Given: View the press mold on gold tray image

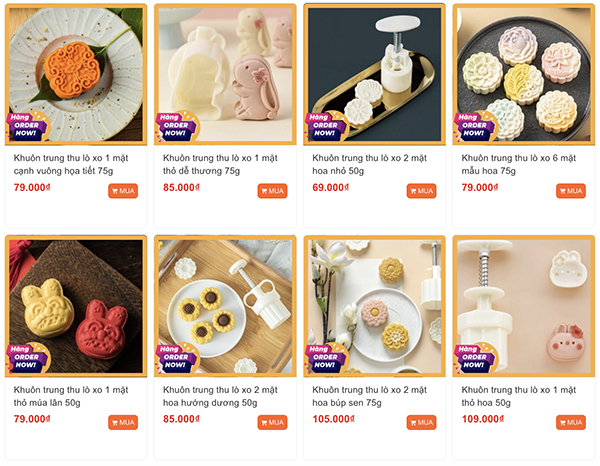Looking at the screenshot, I should click(374, 75).
